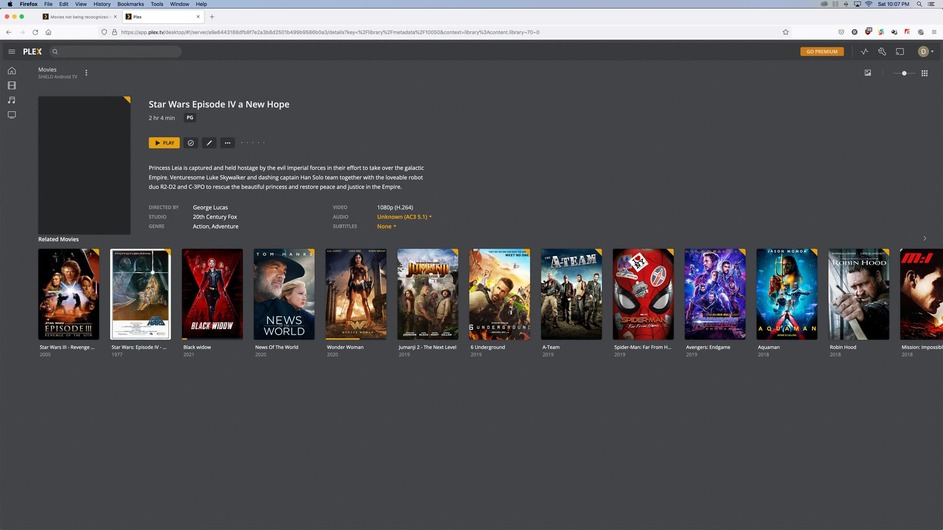Open the Wi-Fi status menu
Image resolution: width=943 pixels, height=530 pixels.
point(868,4)
